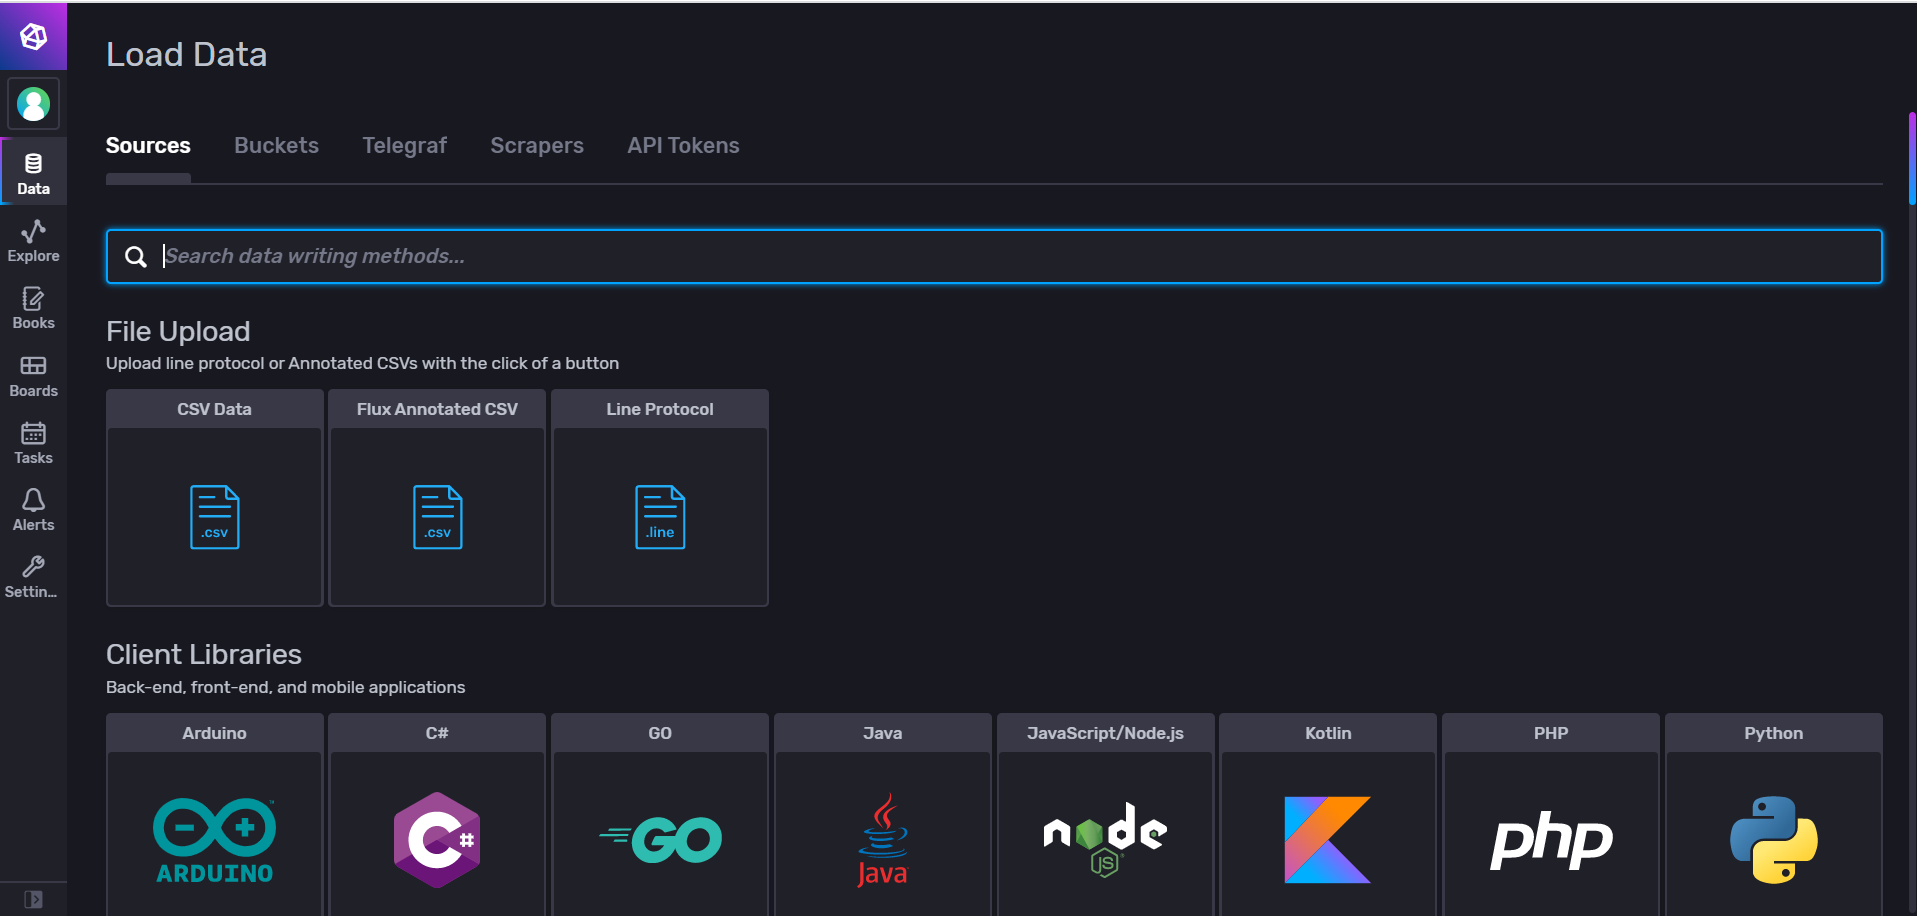
Task: Switch to the Scrapers tab
Action: coord(537,146)
